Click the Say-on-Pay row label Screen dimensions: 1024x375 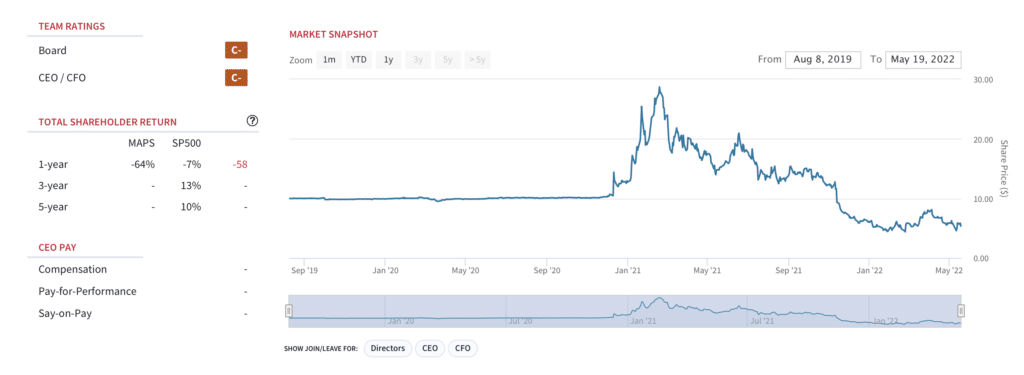[65, 314]
